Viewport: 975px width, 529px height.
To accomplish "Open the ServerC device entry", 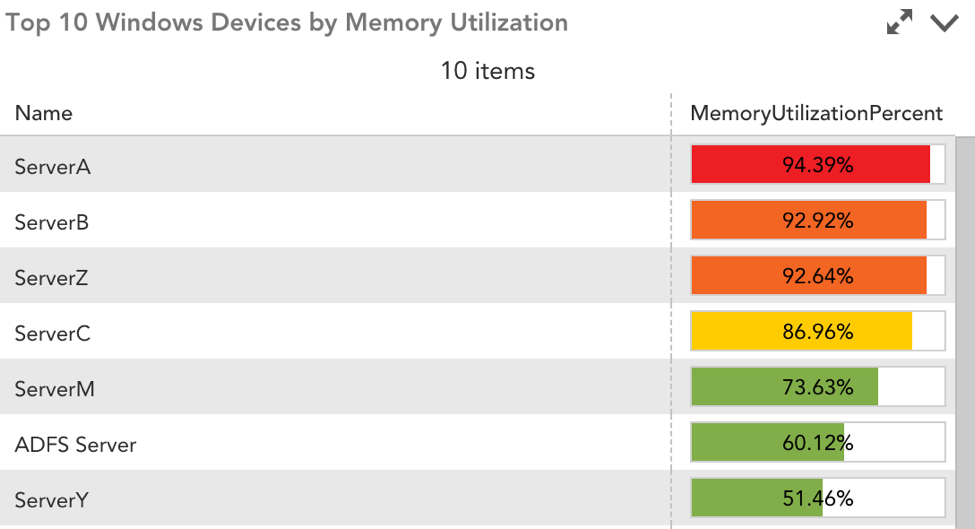I will tap(53, 333).
